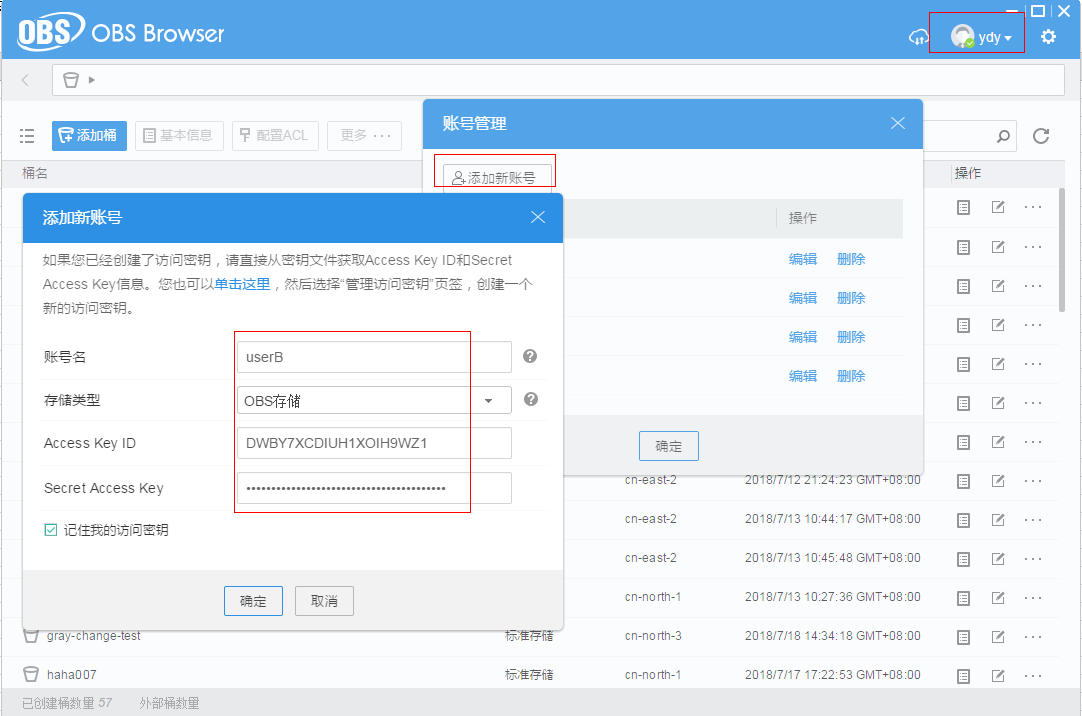This screenshot has width=1082, height=716.
Task: Click 编辑 in the first account row
Action: coord(803,259)
